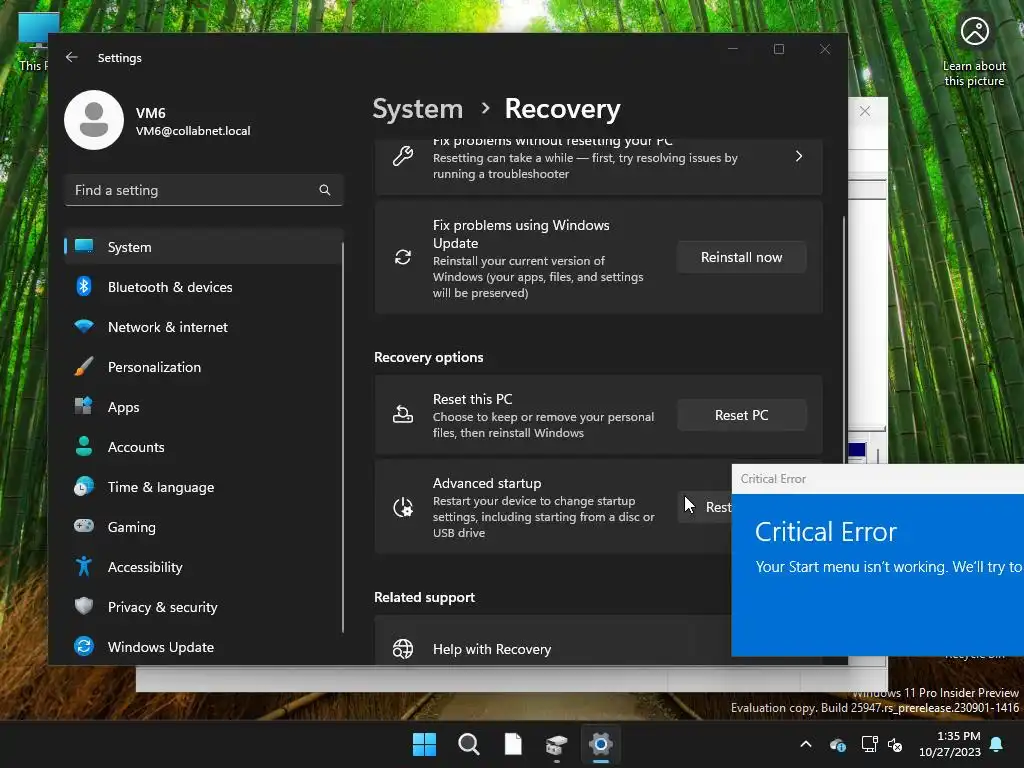Click VM6@collabnet.local email text

coord(193,131)
